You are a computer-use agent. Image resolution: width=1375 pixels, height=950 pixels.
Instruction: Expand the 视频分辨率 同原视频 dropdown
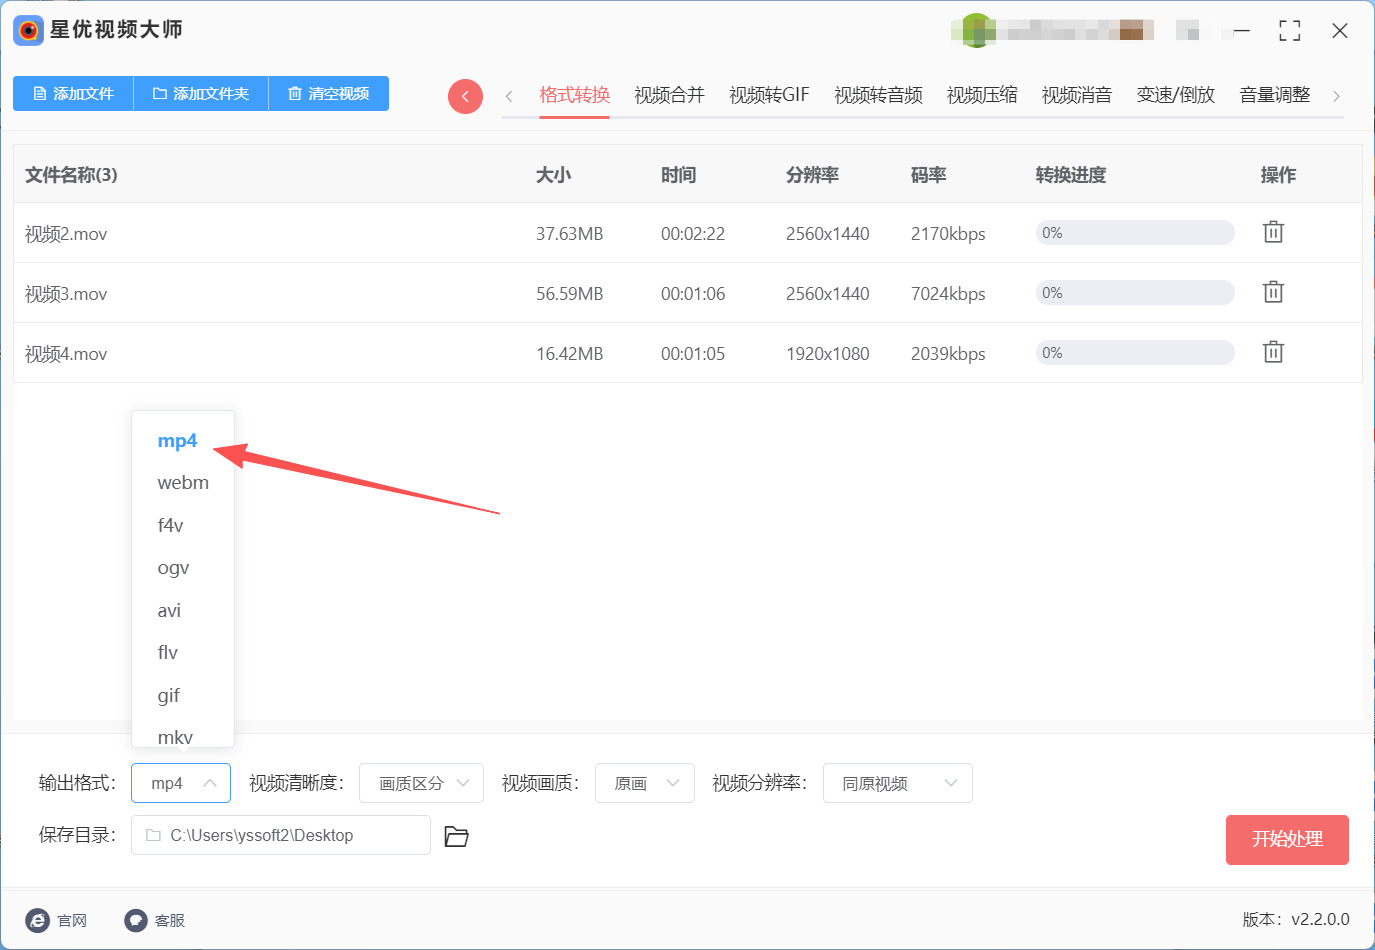click(897, 783)
